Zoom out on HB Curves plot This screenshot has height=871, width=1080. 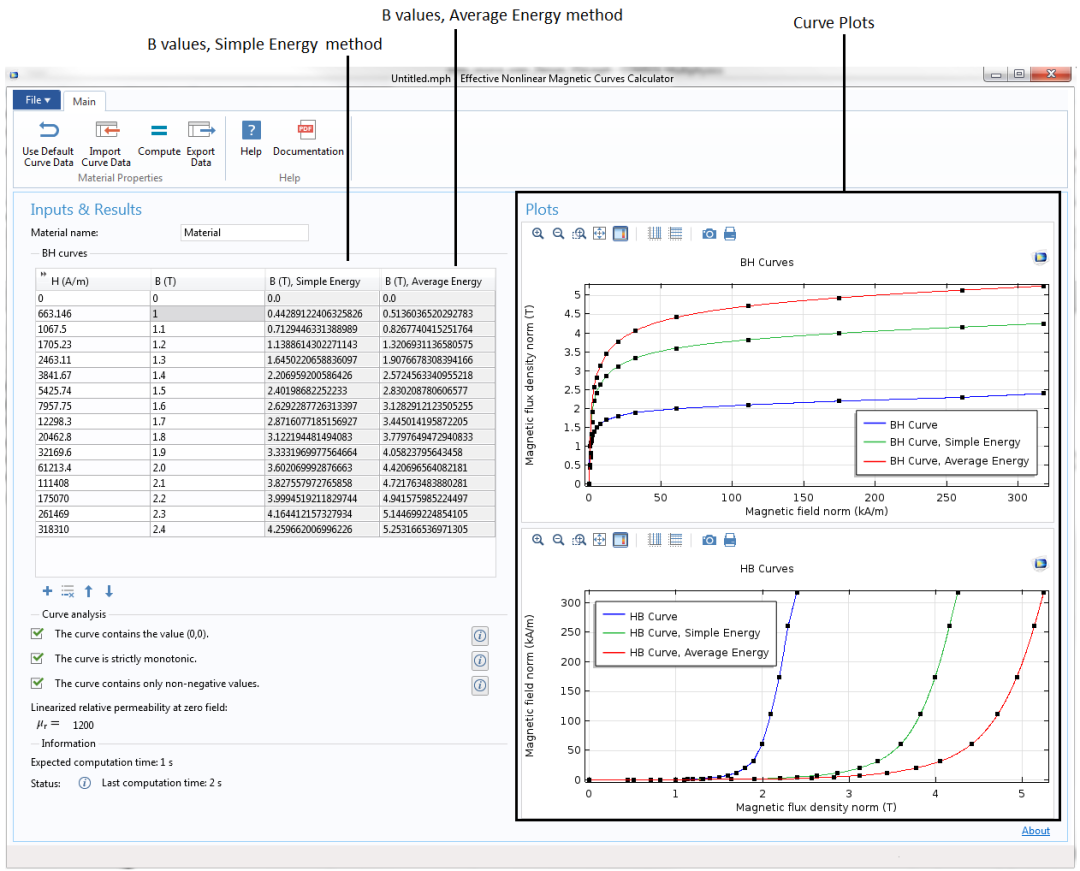pos(559,541)
